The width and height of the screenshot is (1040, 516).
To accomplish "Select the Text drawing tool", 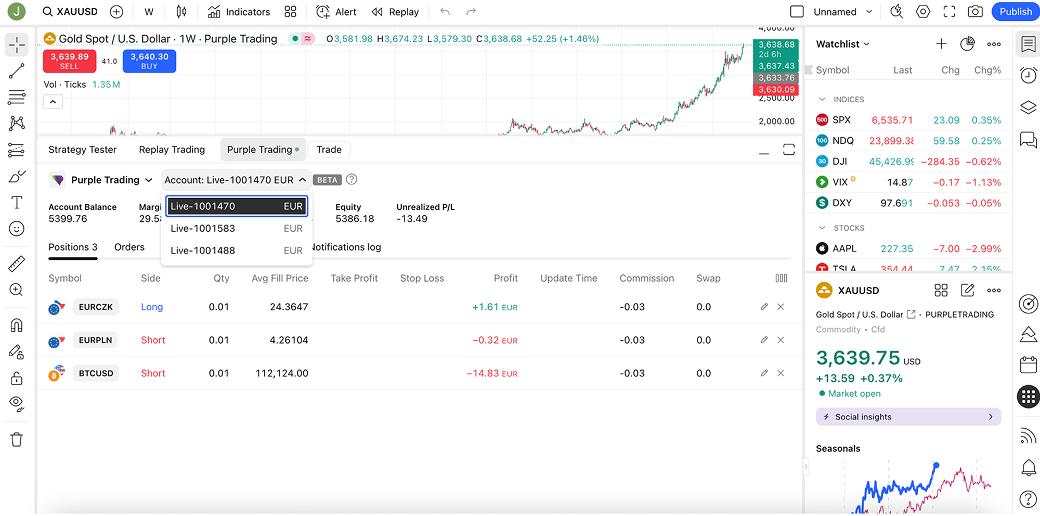I will coord(16,202).
